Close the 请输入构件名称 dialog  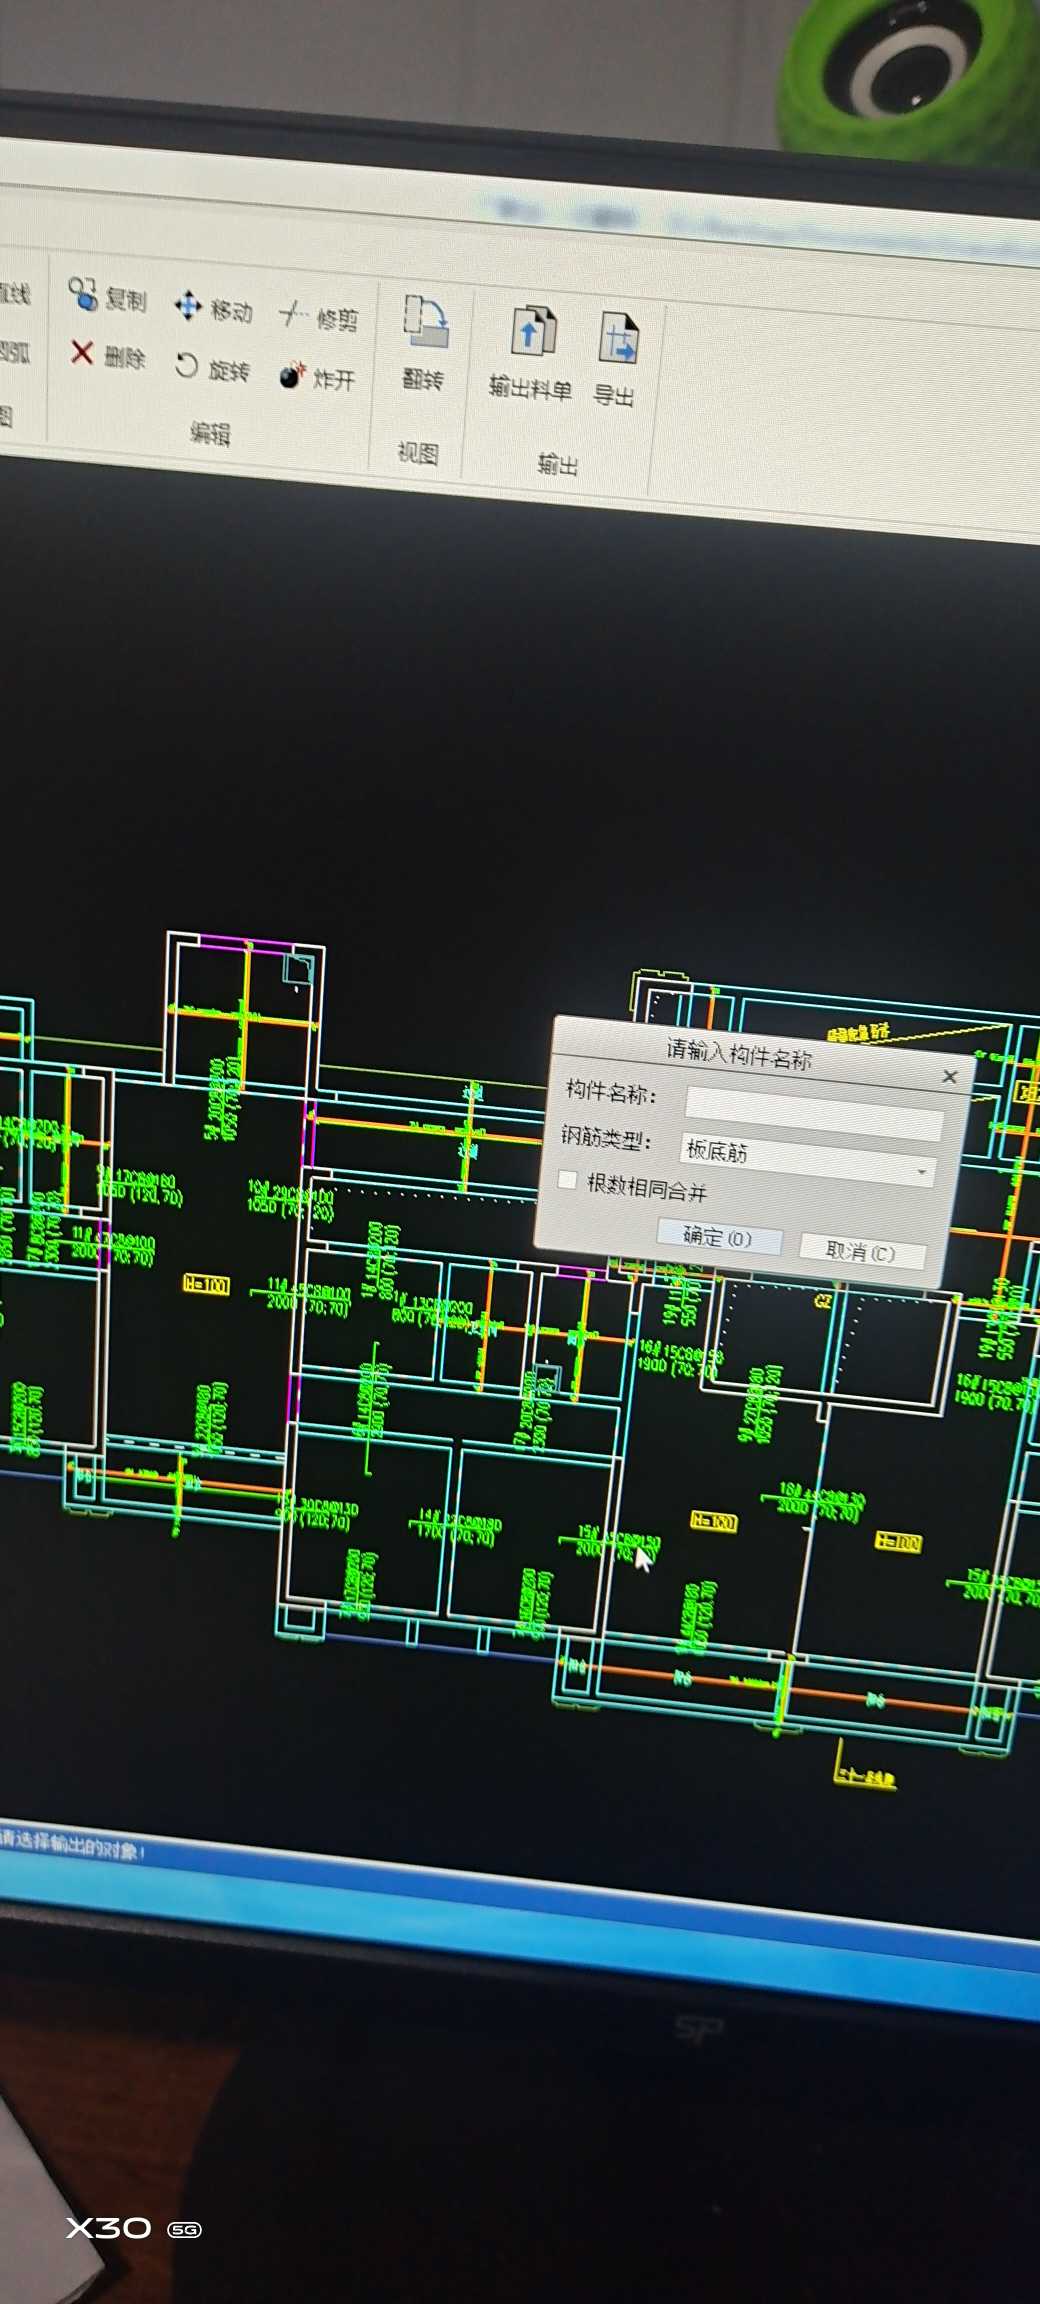coord(950,1076)
